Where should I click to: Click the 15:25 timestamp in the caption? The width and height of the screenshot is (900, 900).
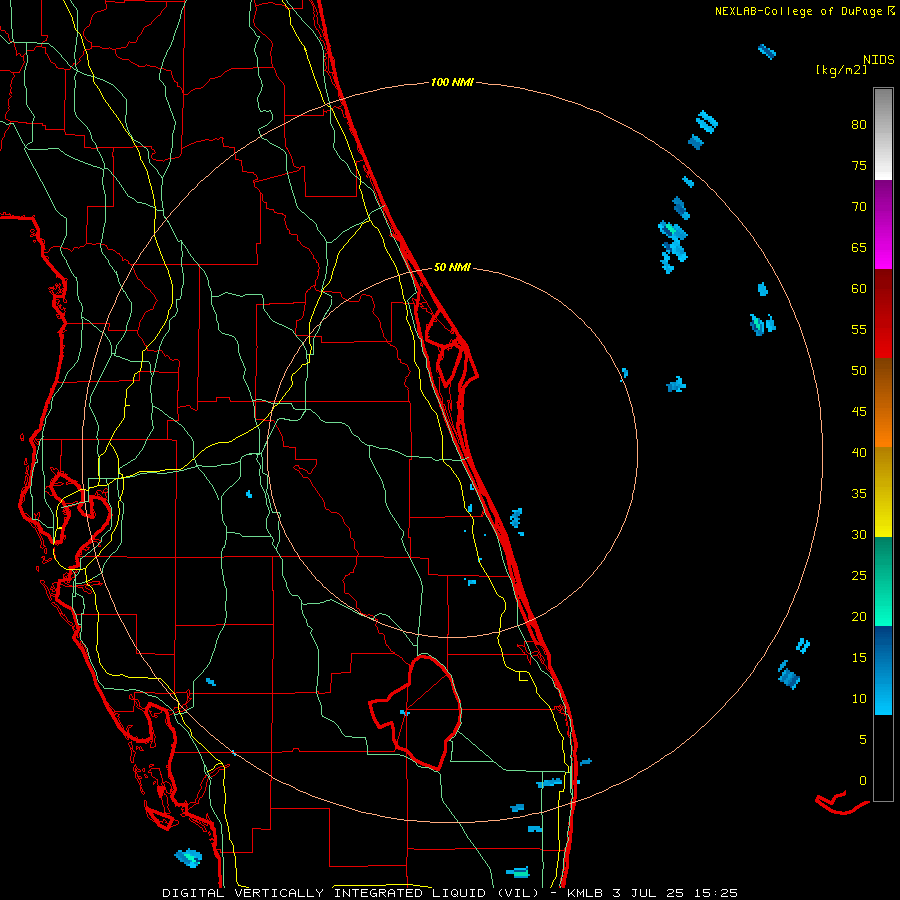click(x=717, y=893)
